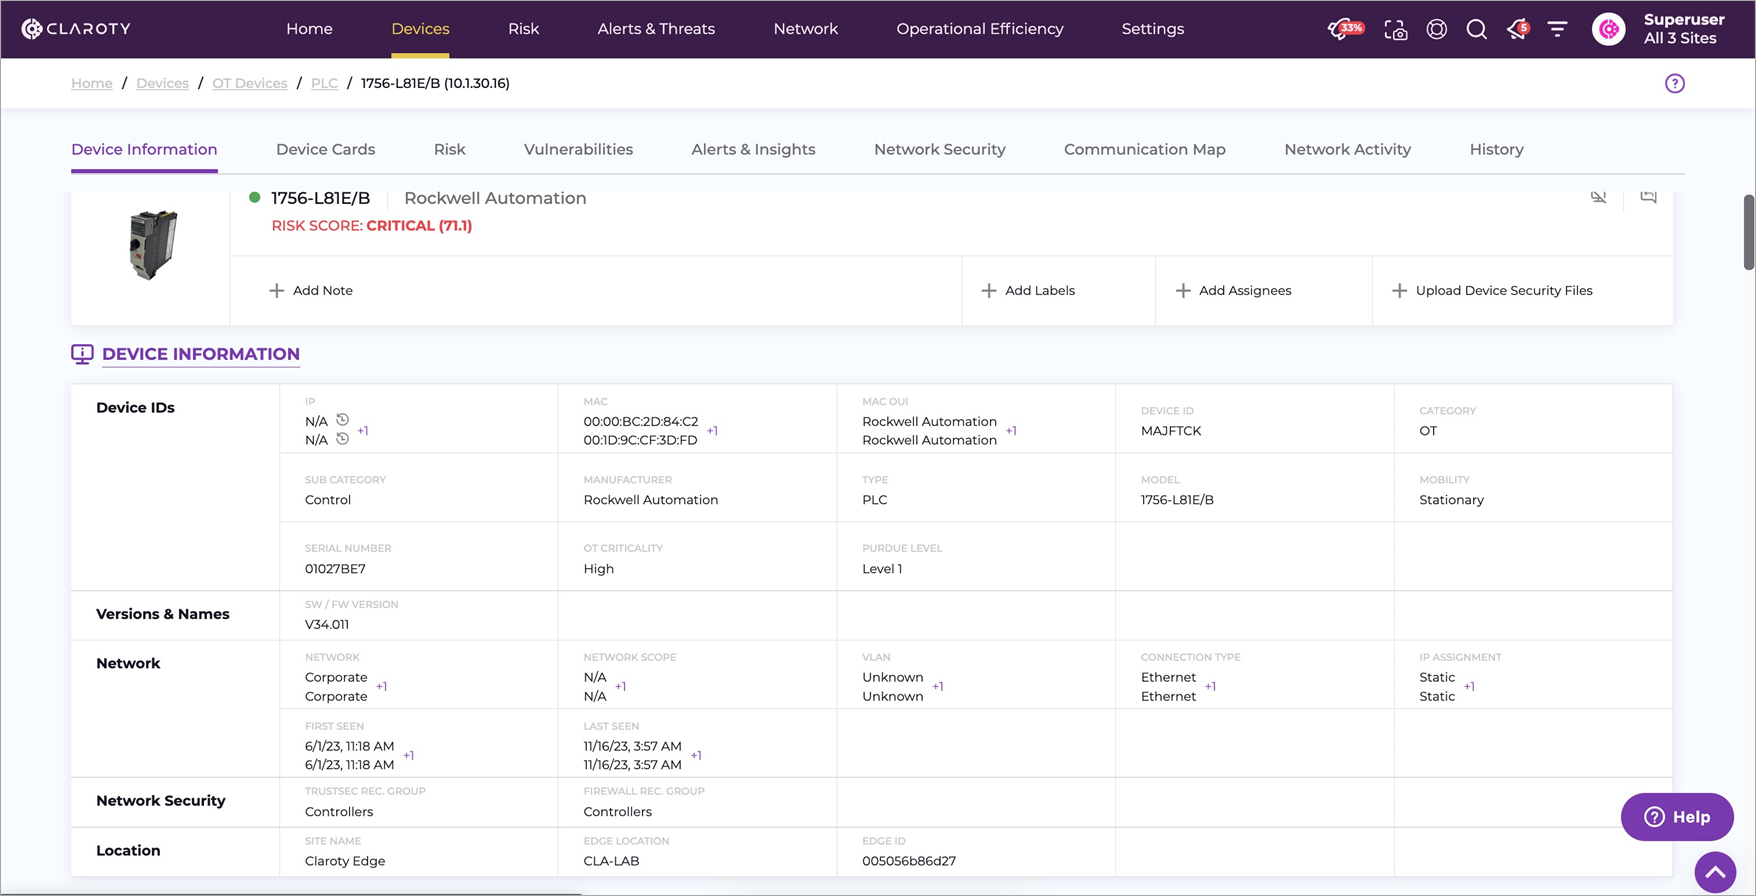Screen dimensions: 1756x896
Task: Follow the Home breadcrumb link
Action: click(92, 83)
